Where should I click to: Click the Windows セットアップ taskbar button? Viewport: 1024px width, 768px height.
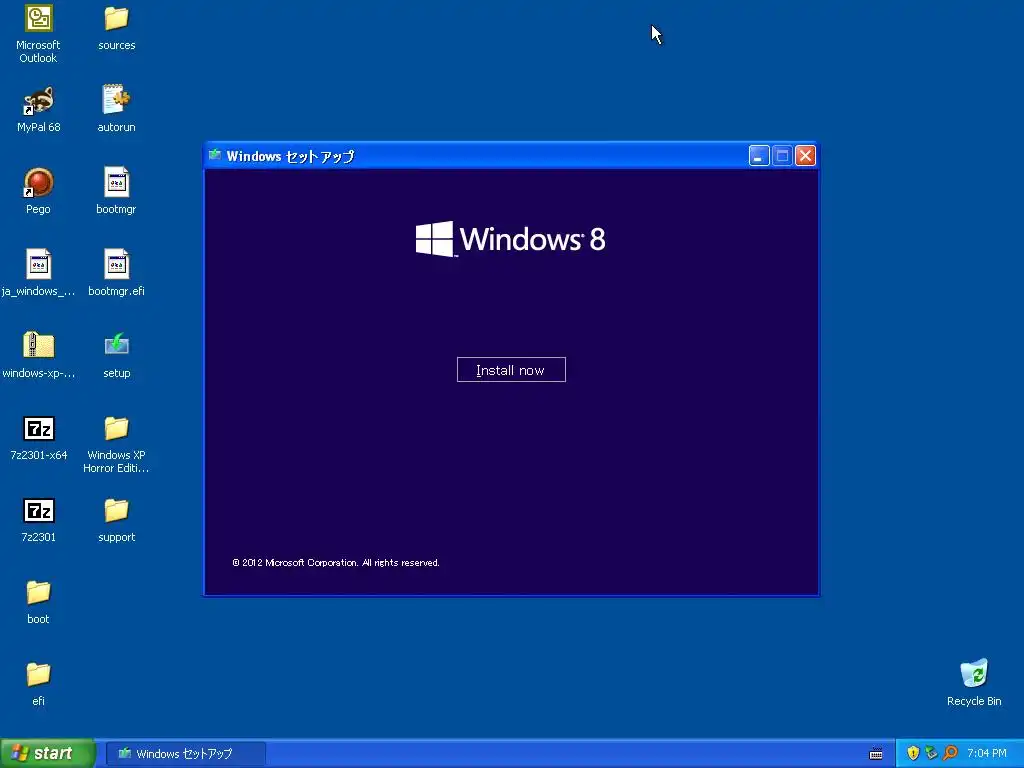[185, 754]
